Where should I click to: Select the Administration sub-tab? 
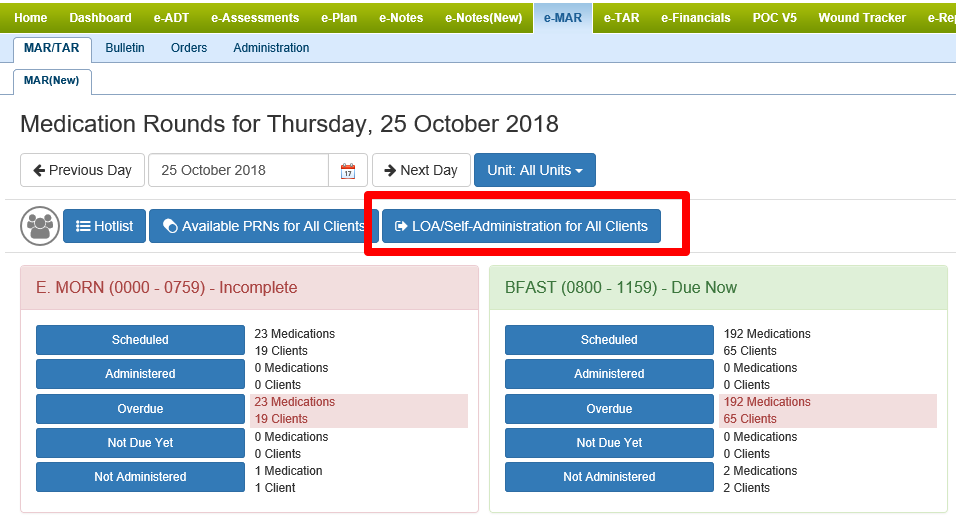271,48
